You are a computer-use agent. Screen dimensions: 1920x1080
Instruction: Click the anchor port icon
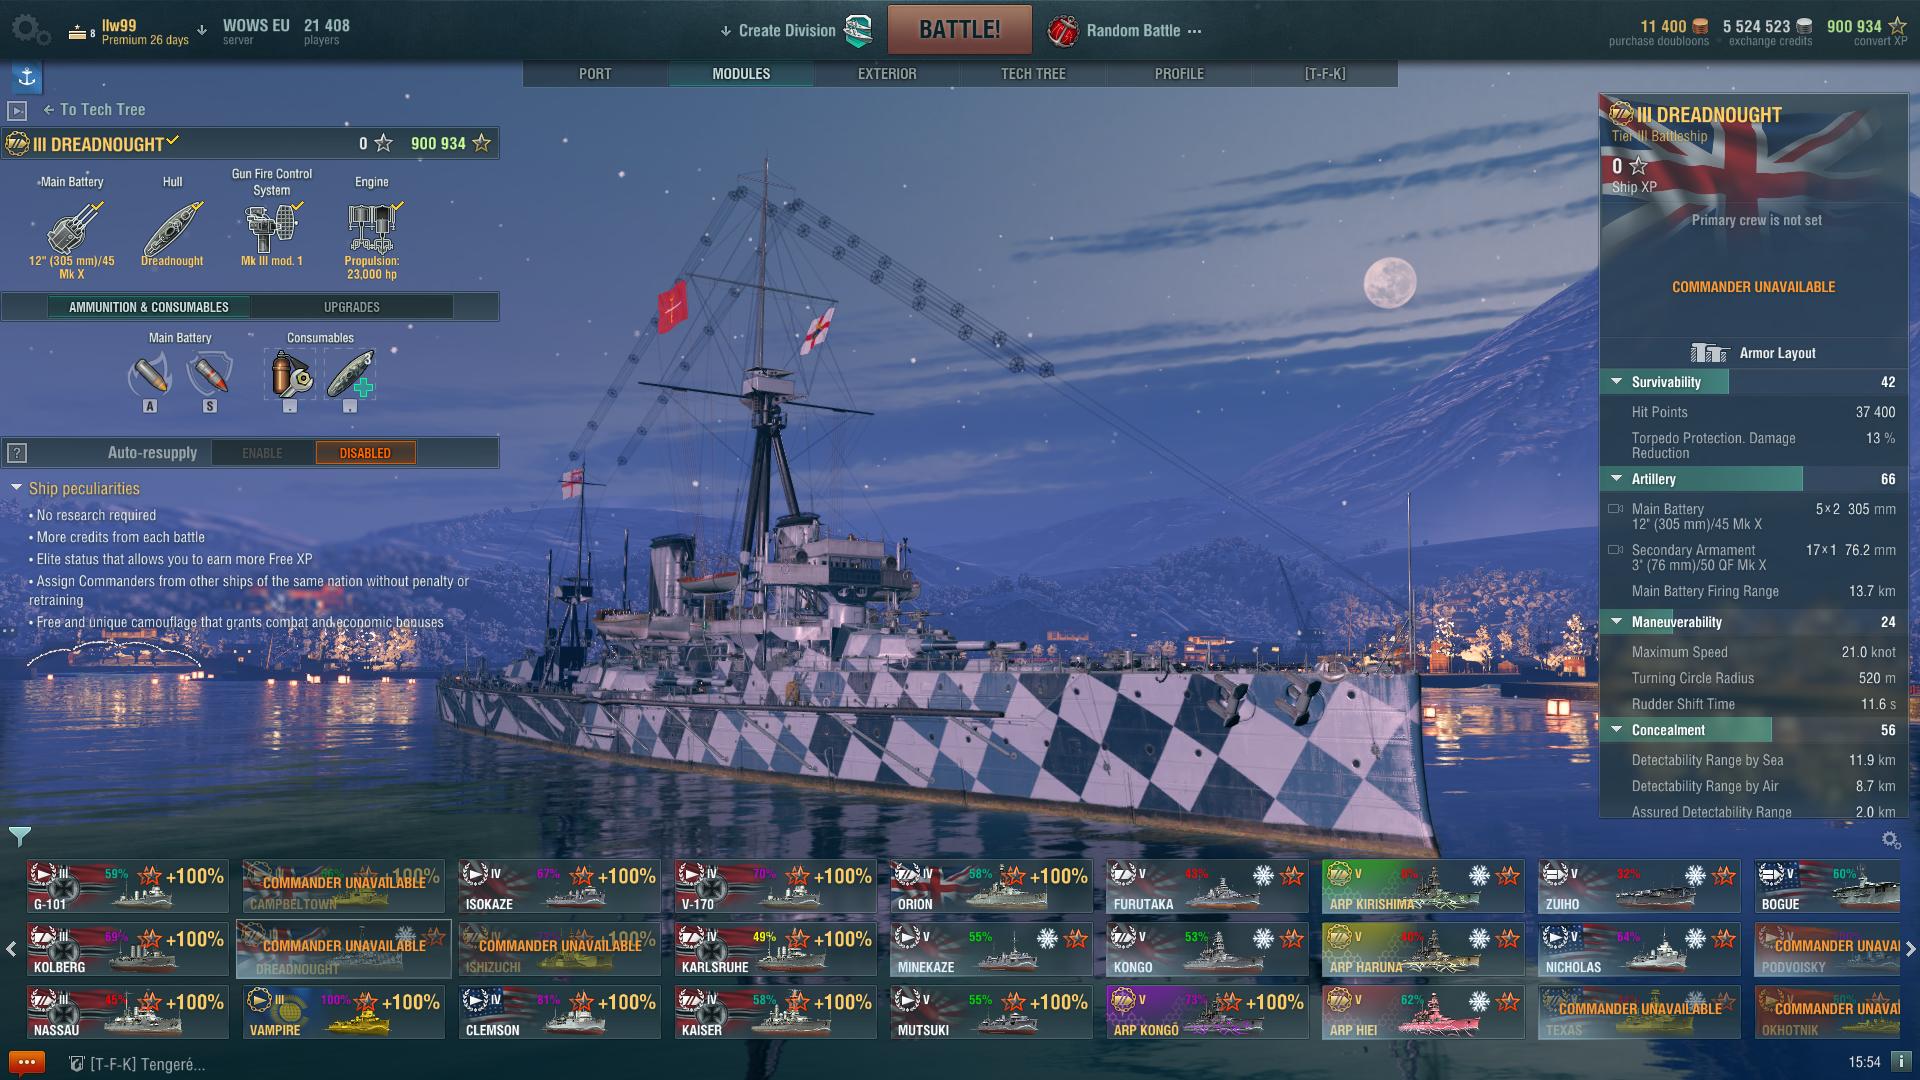[x=27, y=77]
